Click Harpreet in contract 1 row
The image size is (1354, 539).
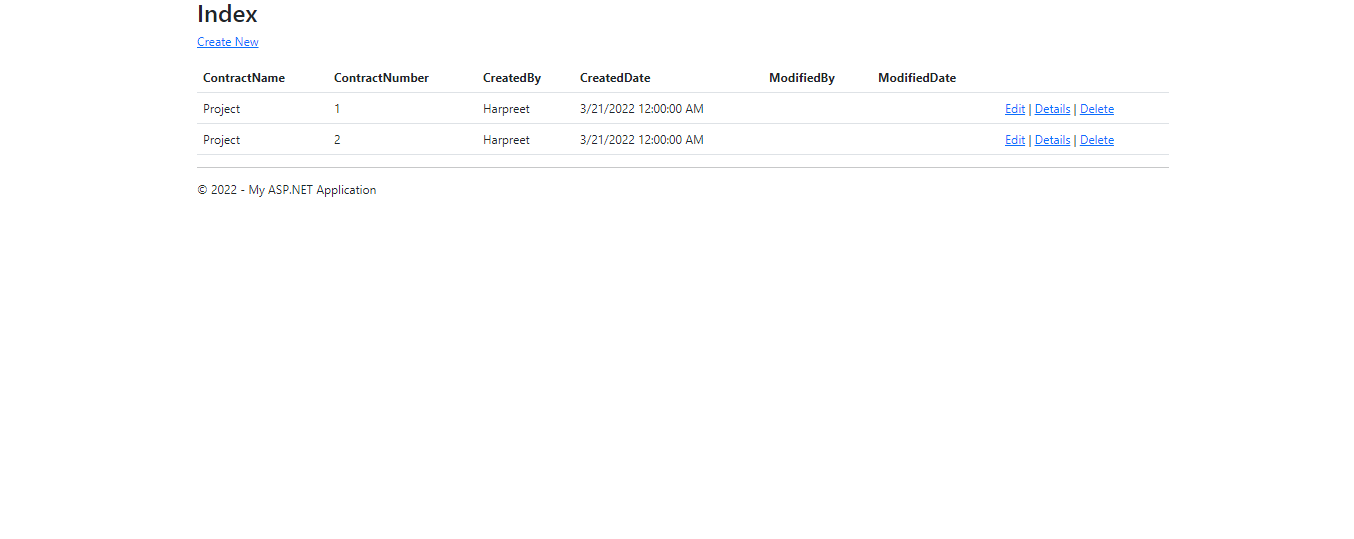coord(506,109)
